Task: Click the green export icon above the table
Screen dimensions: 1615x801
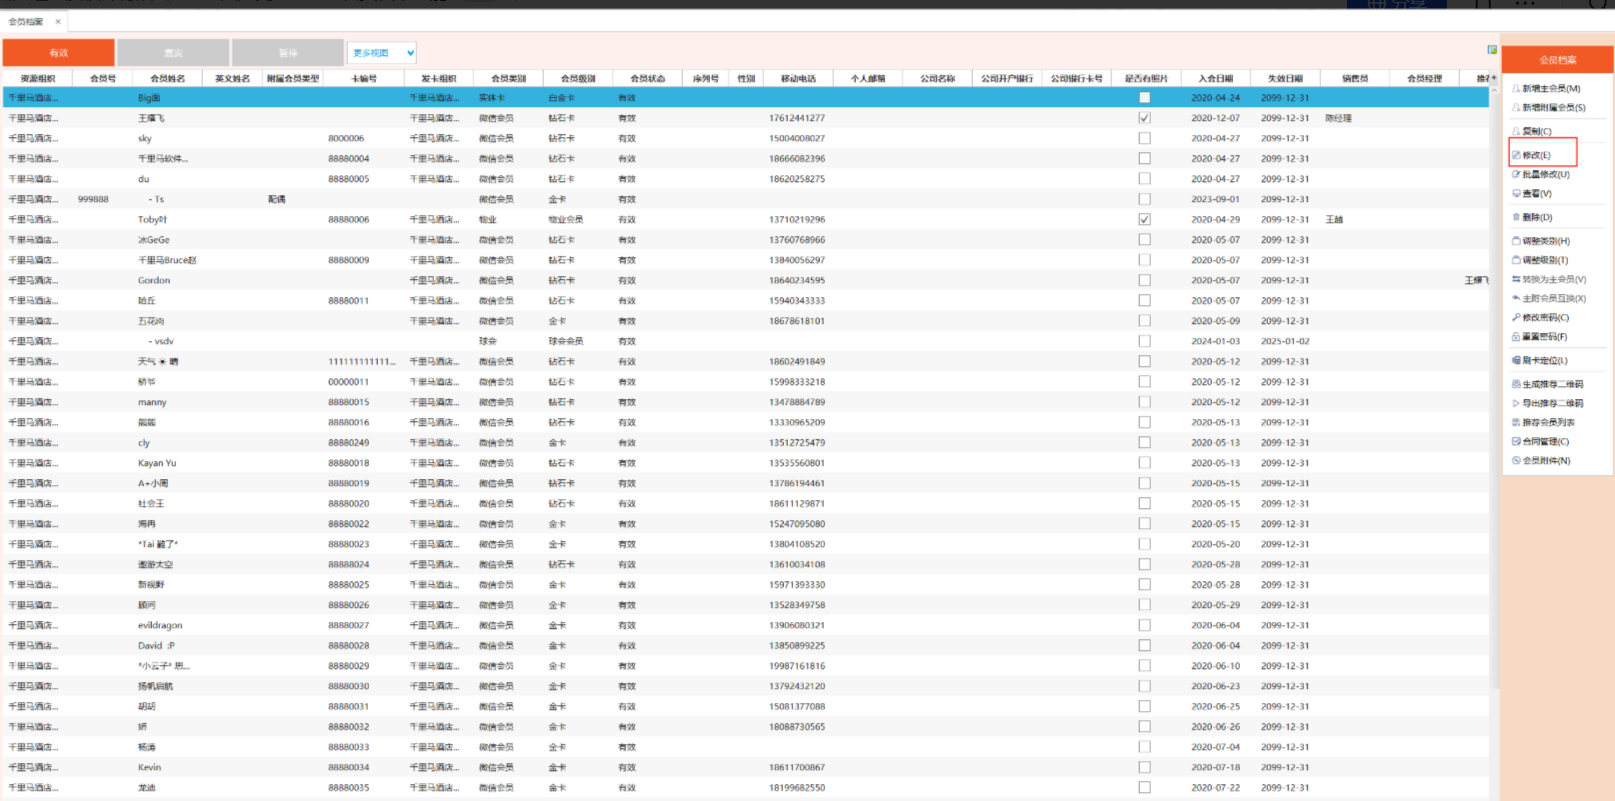Action: tap(1491, 50)
